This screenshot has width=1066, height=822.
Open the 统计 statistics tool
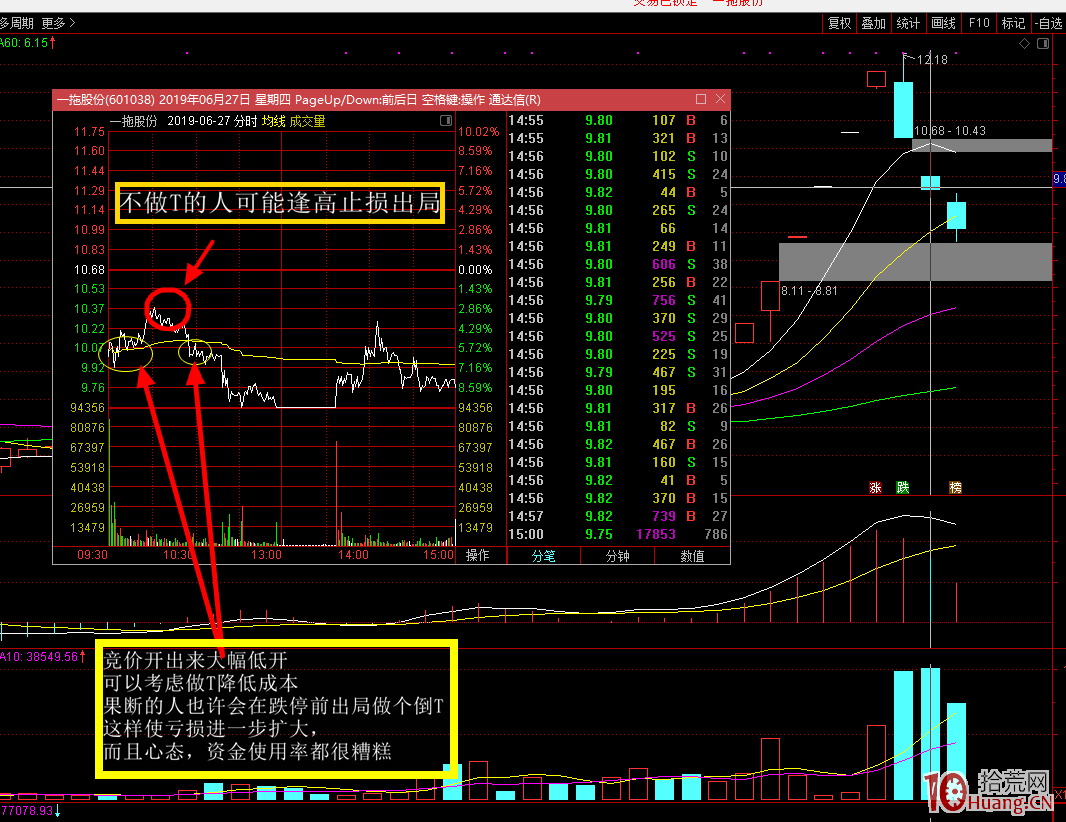(x=908, y=23)
